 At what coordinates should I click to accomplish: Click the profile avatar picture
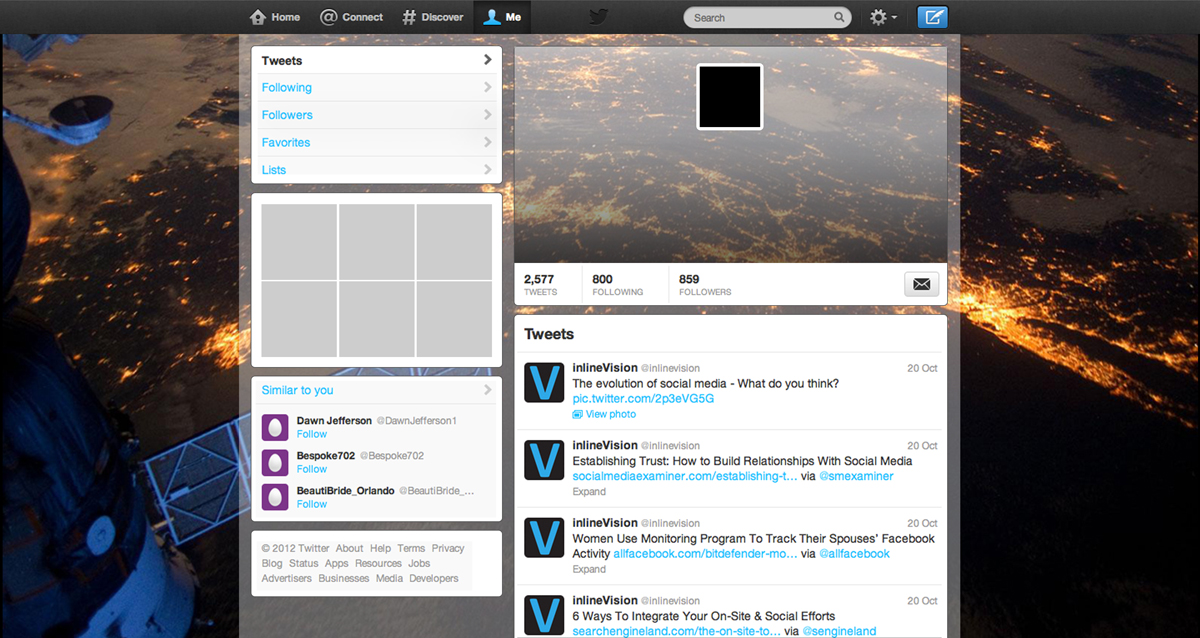pos(730,97)
